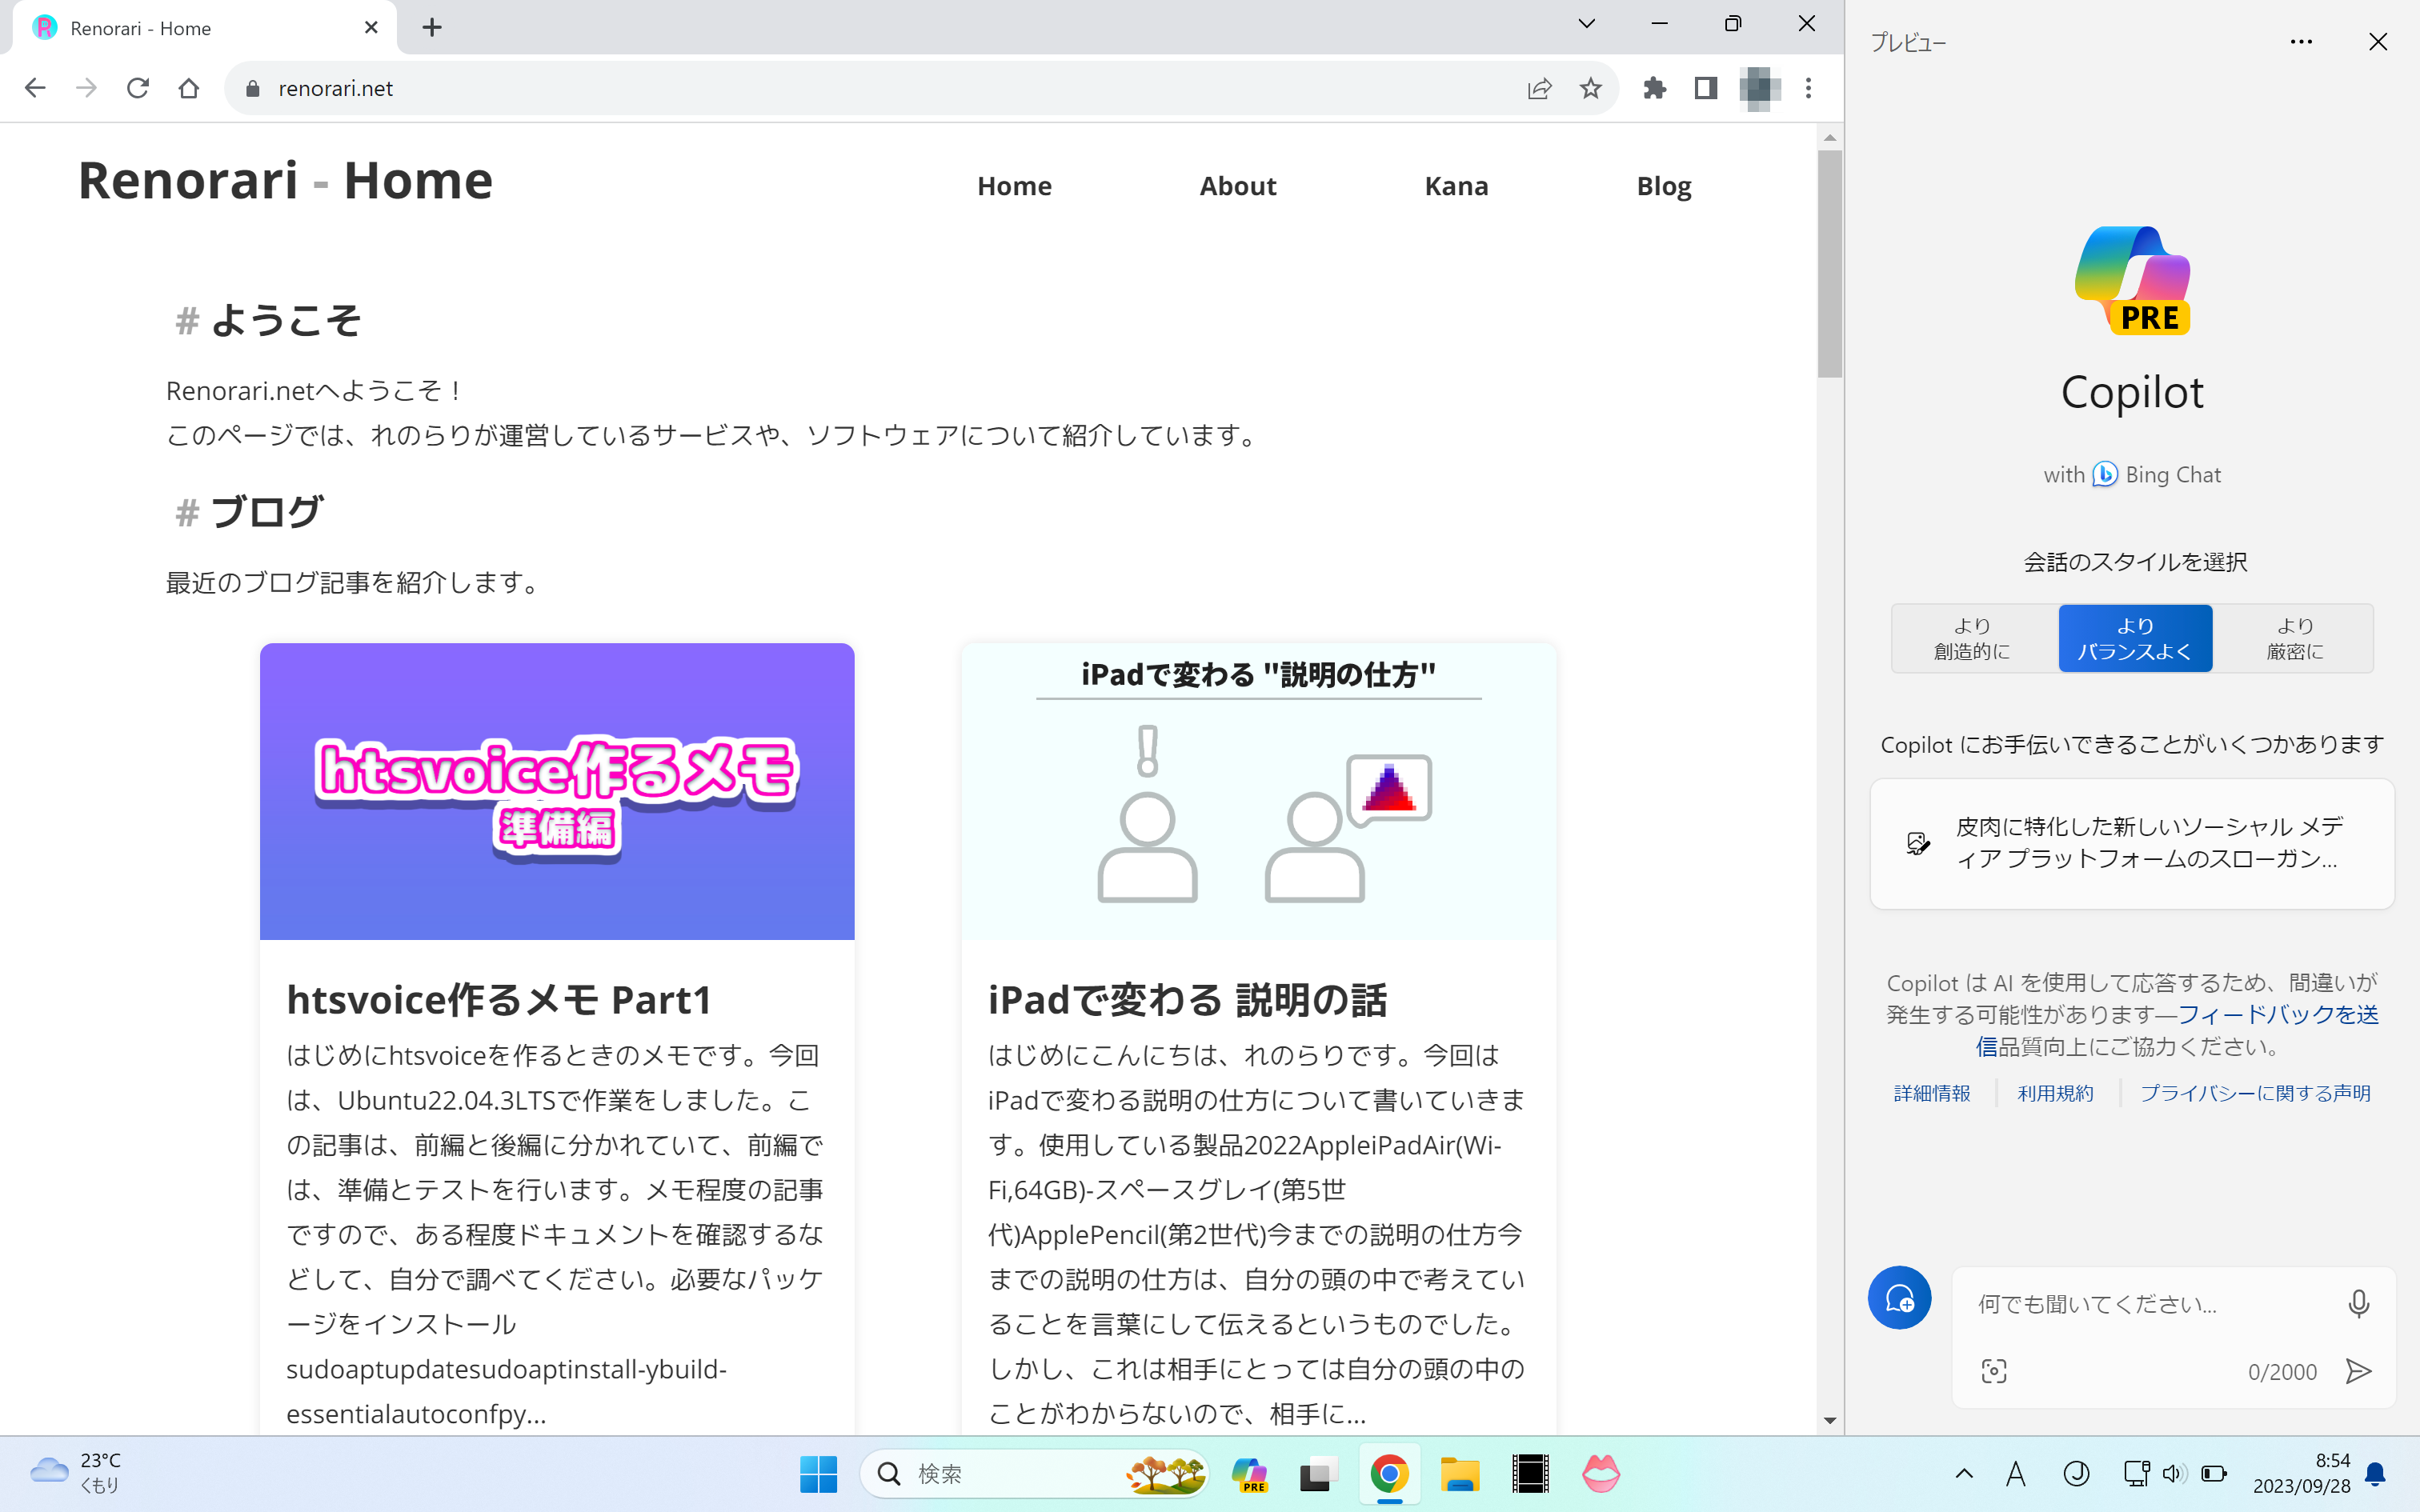The image size is (2420, 1512).
Task: Go to the Blog navigation item
Action: click(1664, 186)
